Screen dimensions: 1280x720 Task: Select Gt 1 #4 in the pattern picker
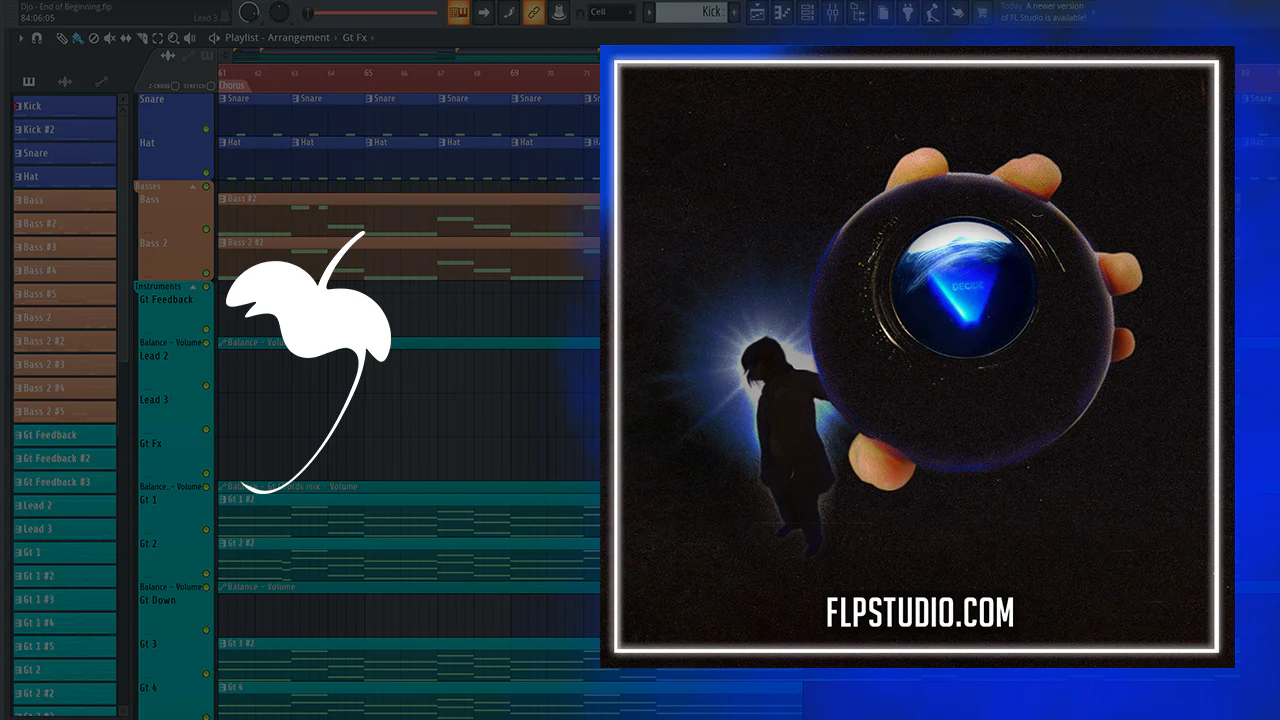pos(65,622)
